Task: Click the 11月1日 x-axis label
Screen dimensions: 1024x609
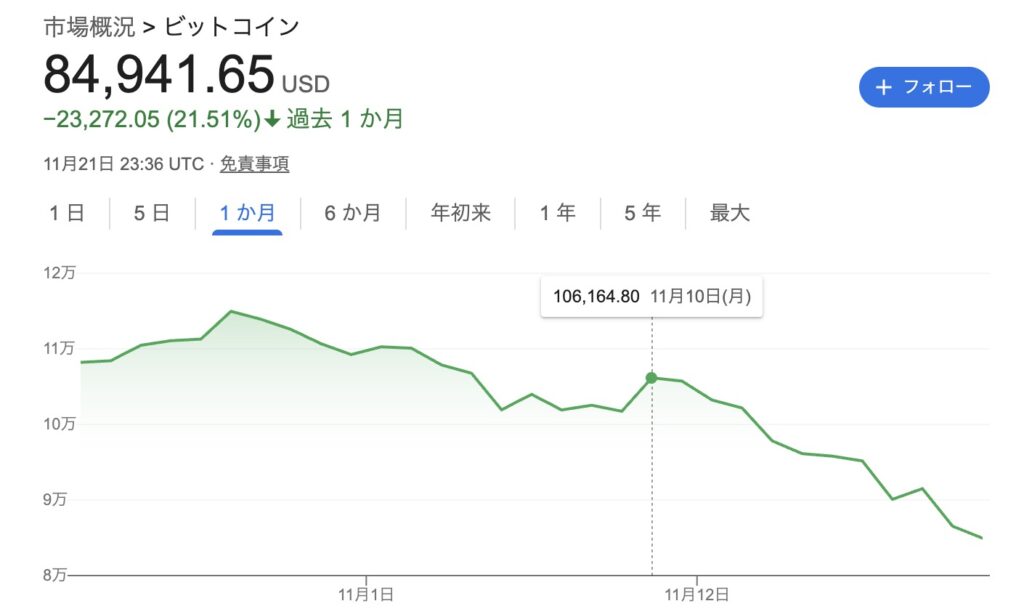Action: [366, 594]
